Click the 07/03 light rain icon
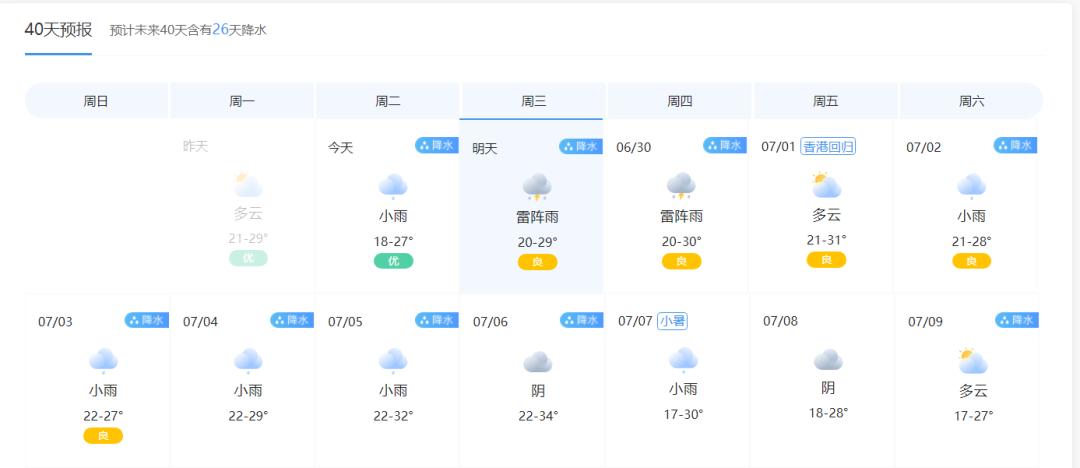Image resolution: width=1080 pixels, height=468 pixels. [x=103, y=361]
